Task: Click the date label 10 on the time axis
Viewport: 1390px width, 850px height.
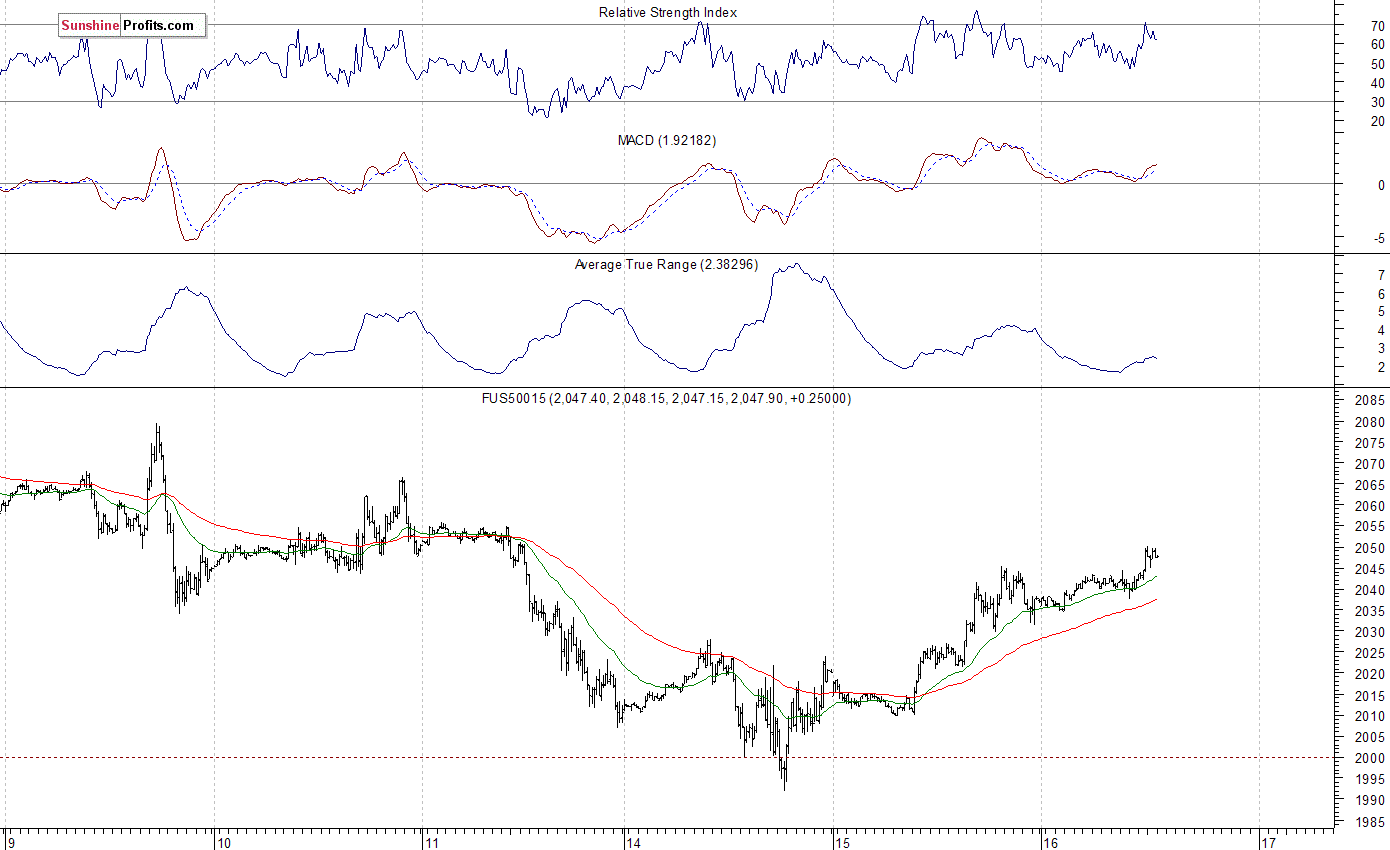Action: (224, 842)
